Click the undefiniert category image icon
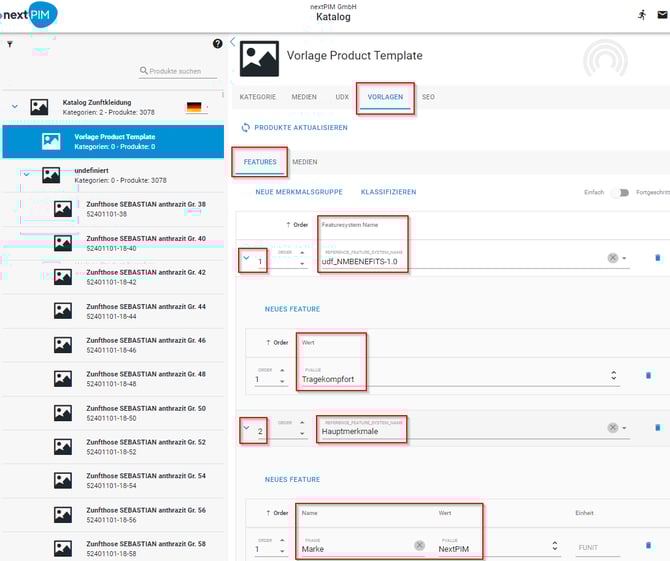 (51, 175)
